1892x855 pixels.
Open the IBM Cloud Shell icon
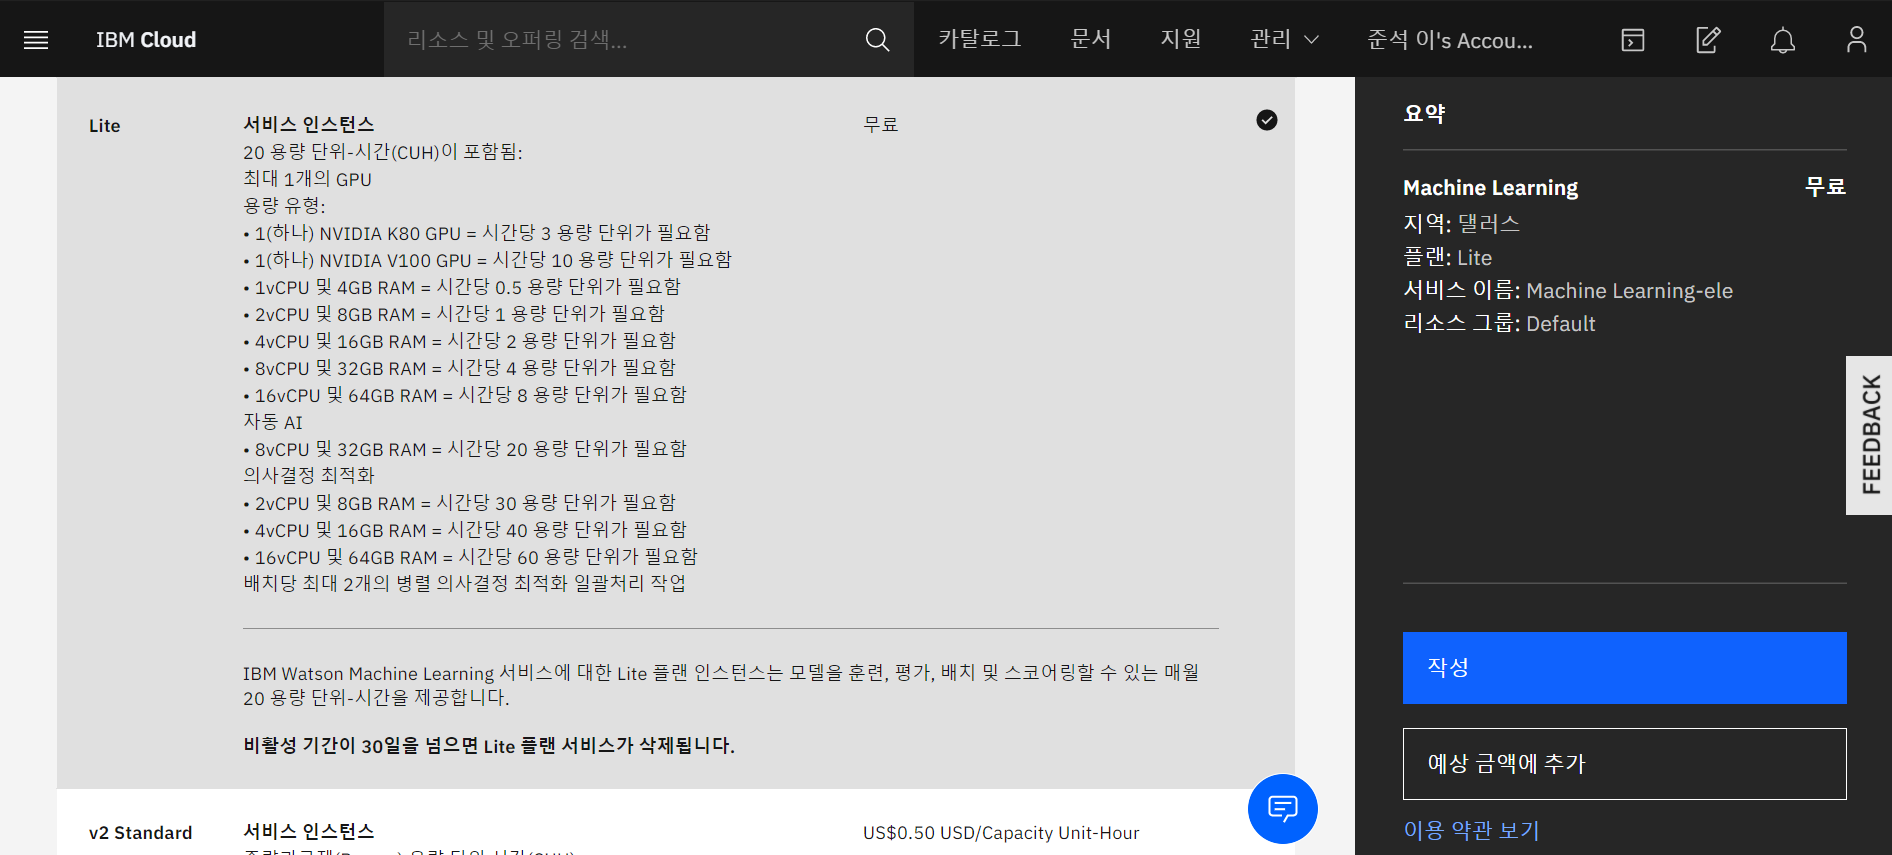pos(1633,40)
